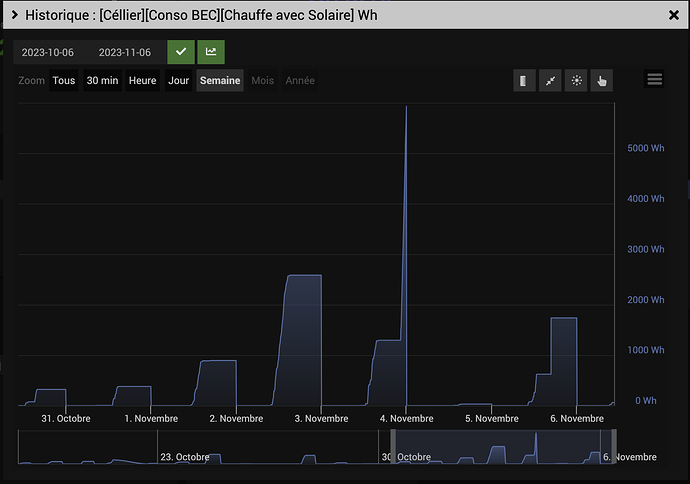Select the Semaine zoom range
The width and height of the screenshot is (690, 484).
220,81
